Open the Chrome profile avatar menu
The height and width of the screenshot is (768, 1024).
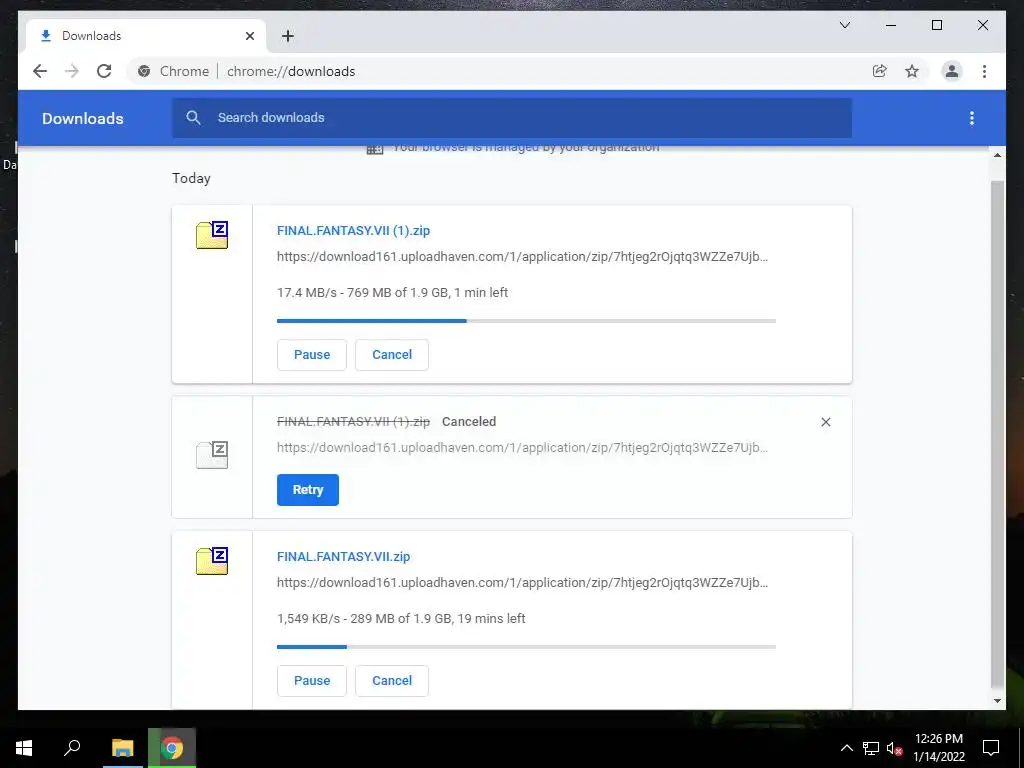[x=952, y=71]
